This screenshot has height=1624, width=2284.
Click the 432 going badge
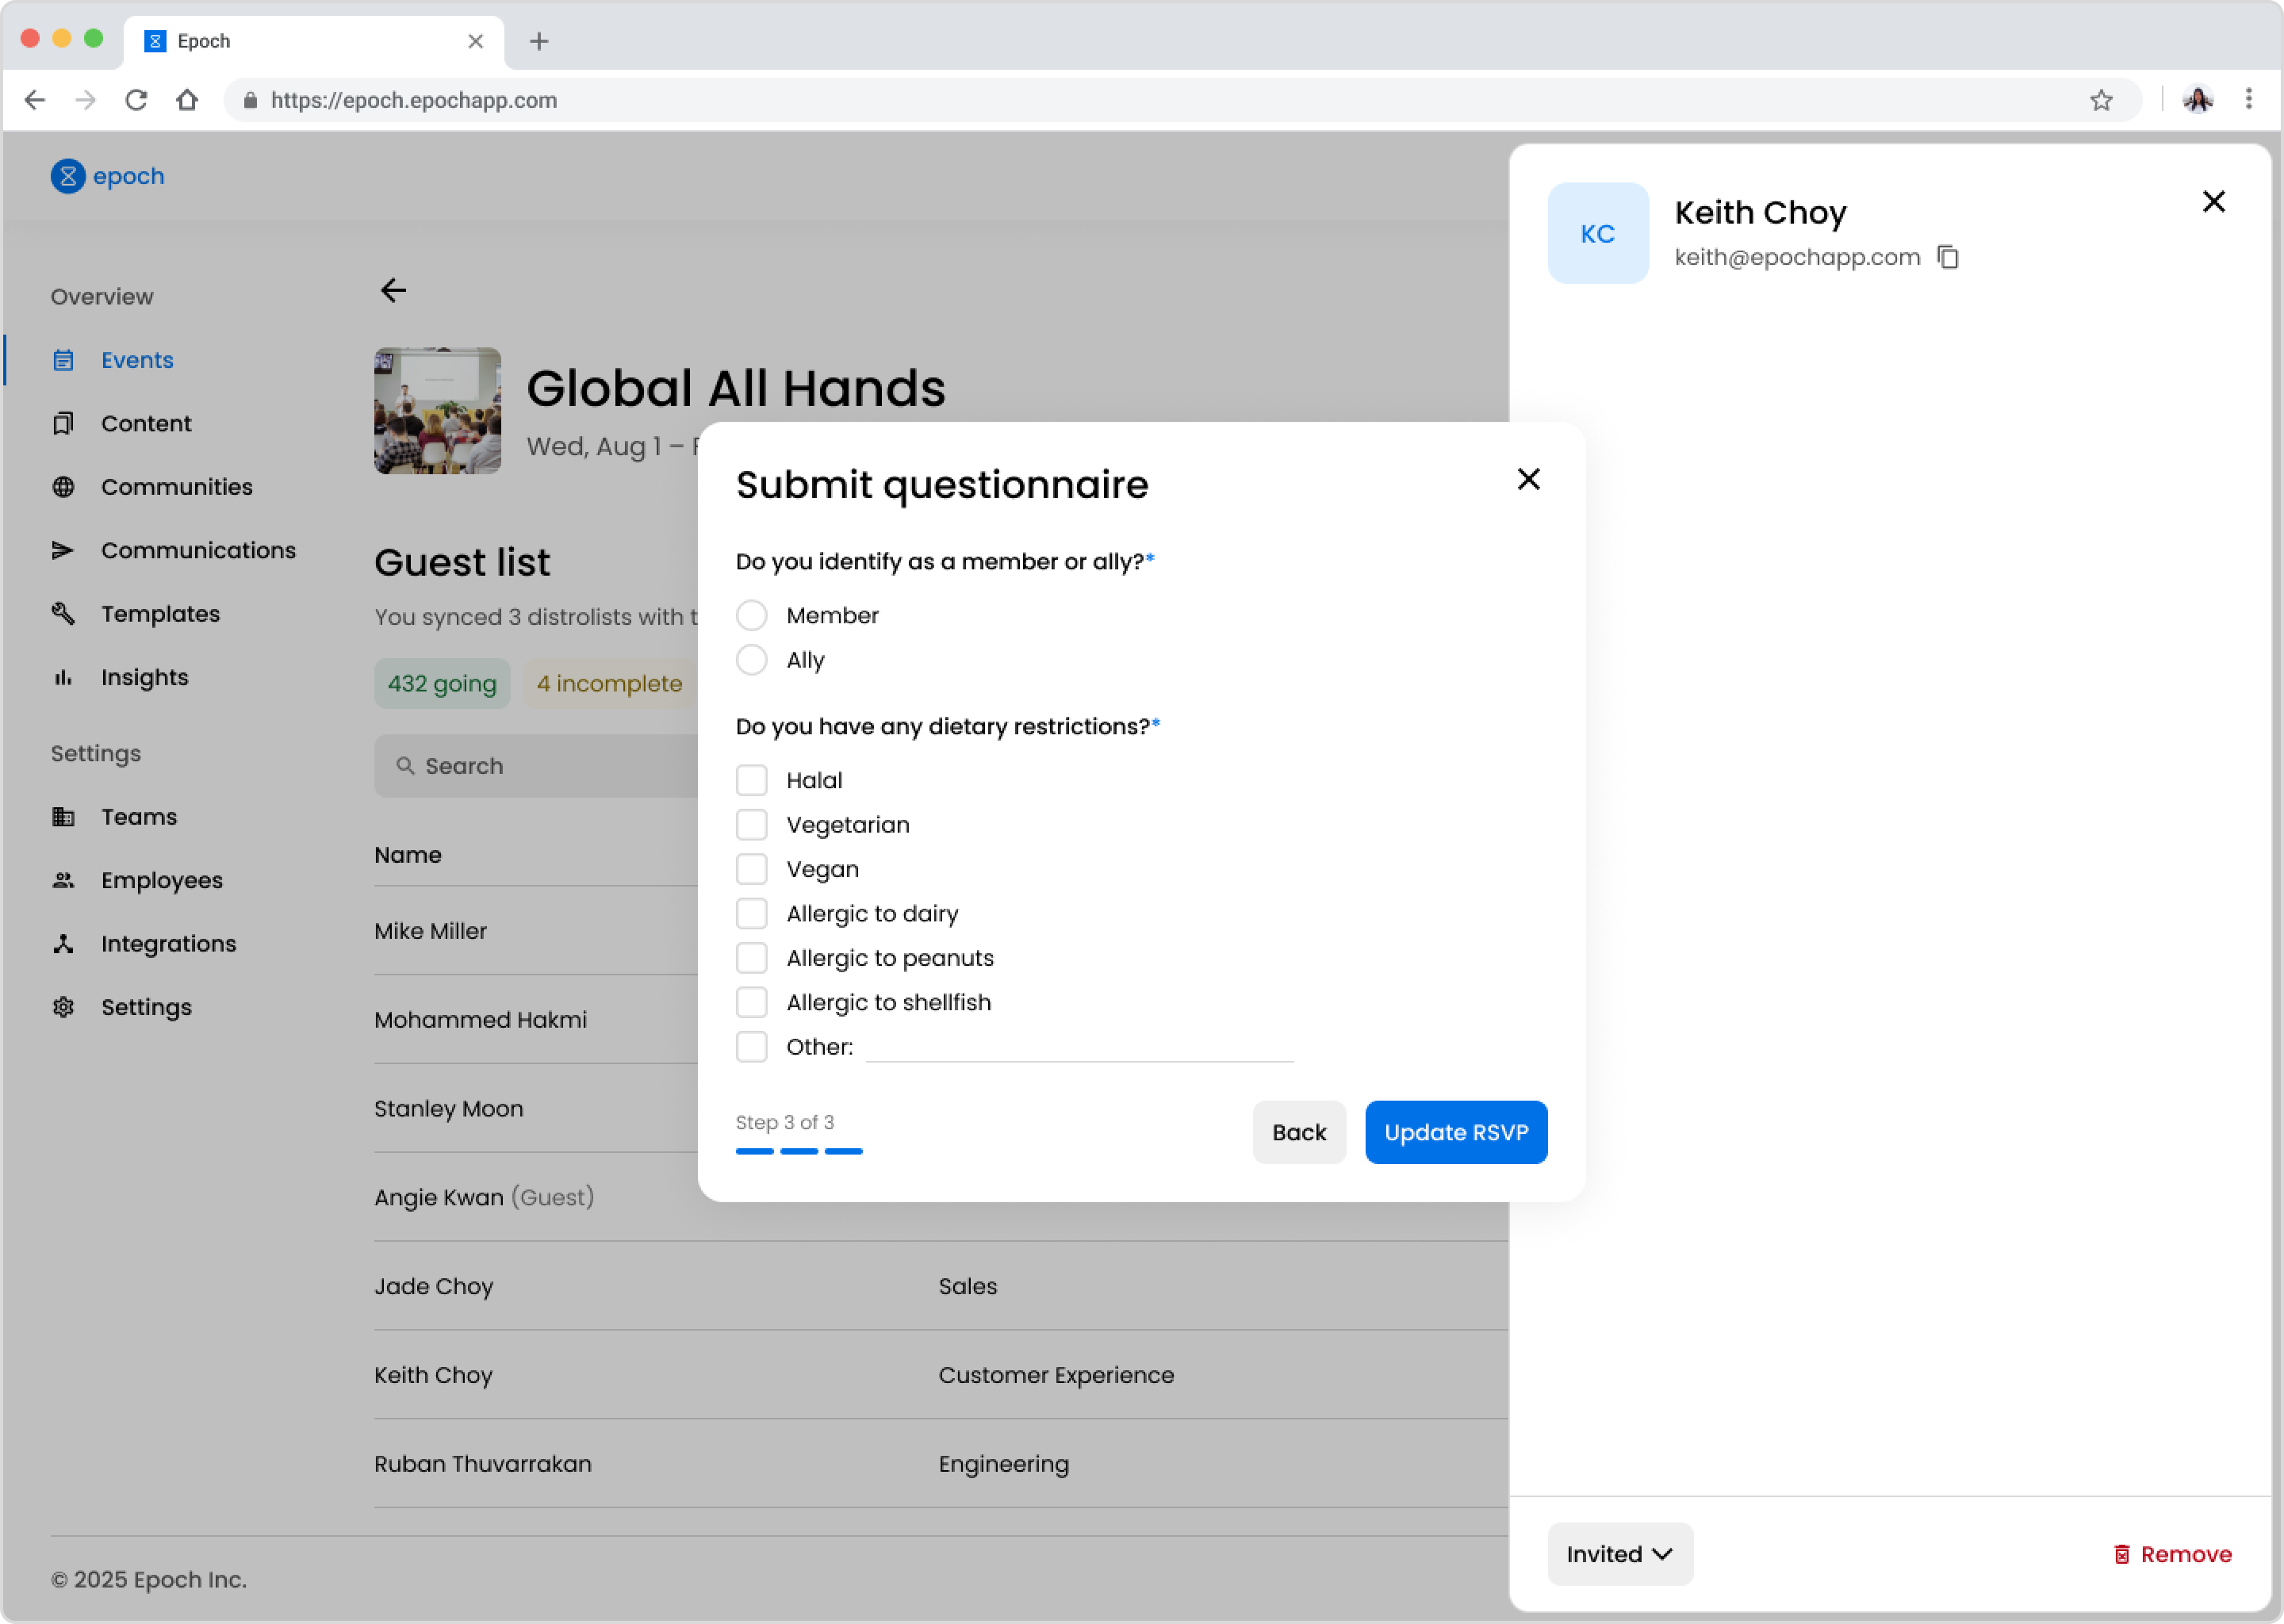[442, 683]
